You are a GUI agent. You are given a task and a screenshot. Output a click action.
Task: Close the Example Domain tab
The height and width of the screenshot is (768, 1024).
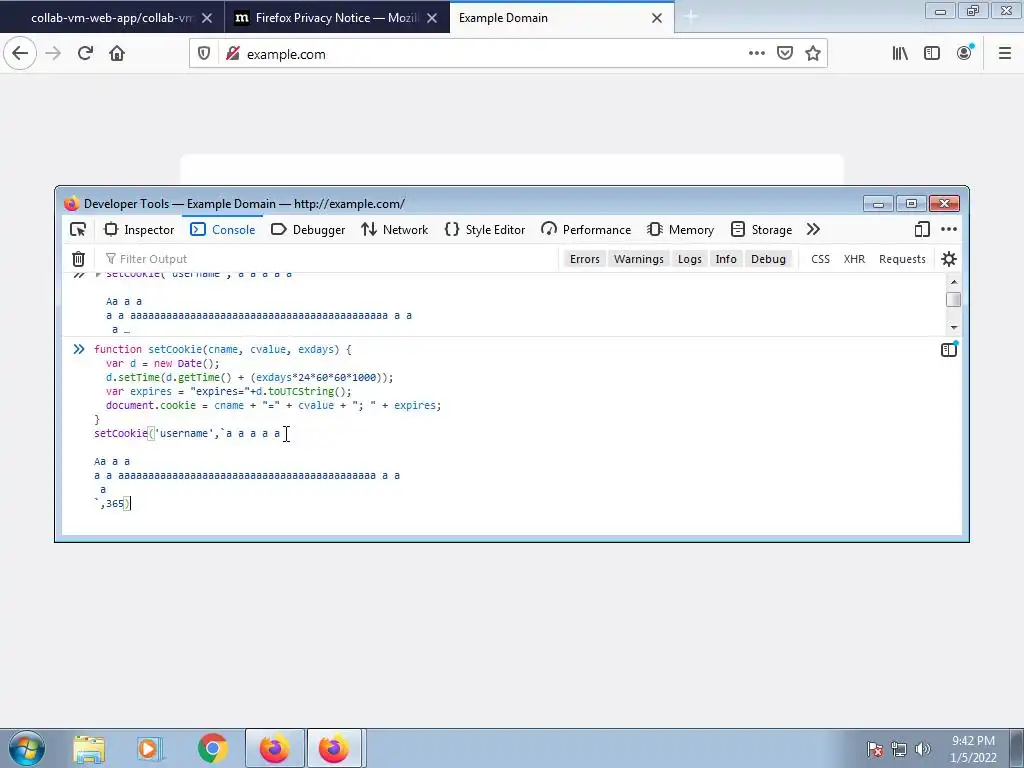[657, 18]
